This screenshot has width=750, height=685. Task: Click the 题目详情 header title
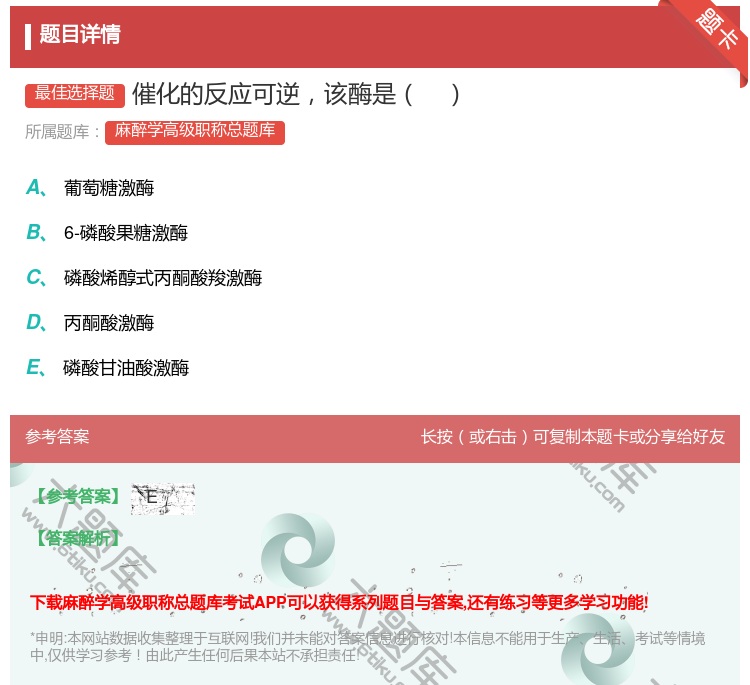point(80,34)
